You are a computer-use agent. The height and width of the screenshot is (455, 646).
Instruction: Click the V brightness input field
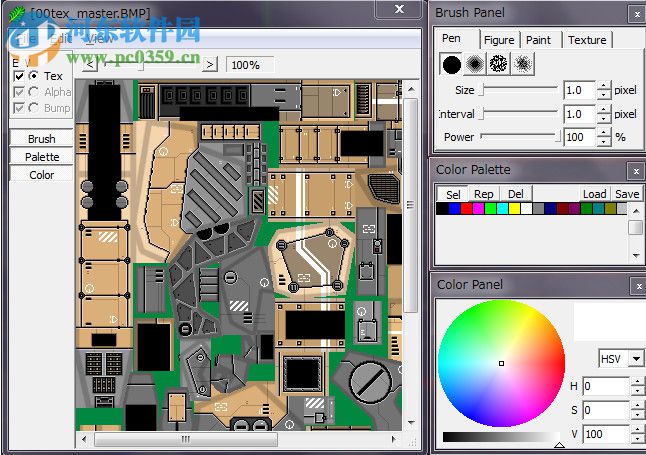pyautogui.click(x=606, y=434)
